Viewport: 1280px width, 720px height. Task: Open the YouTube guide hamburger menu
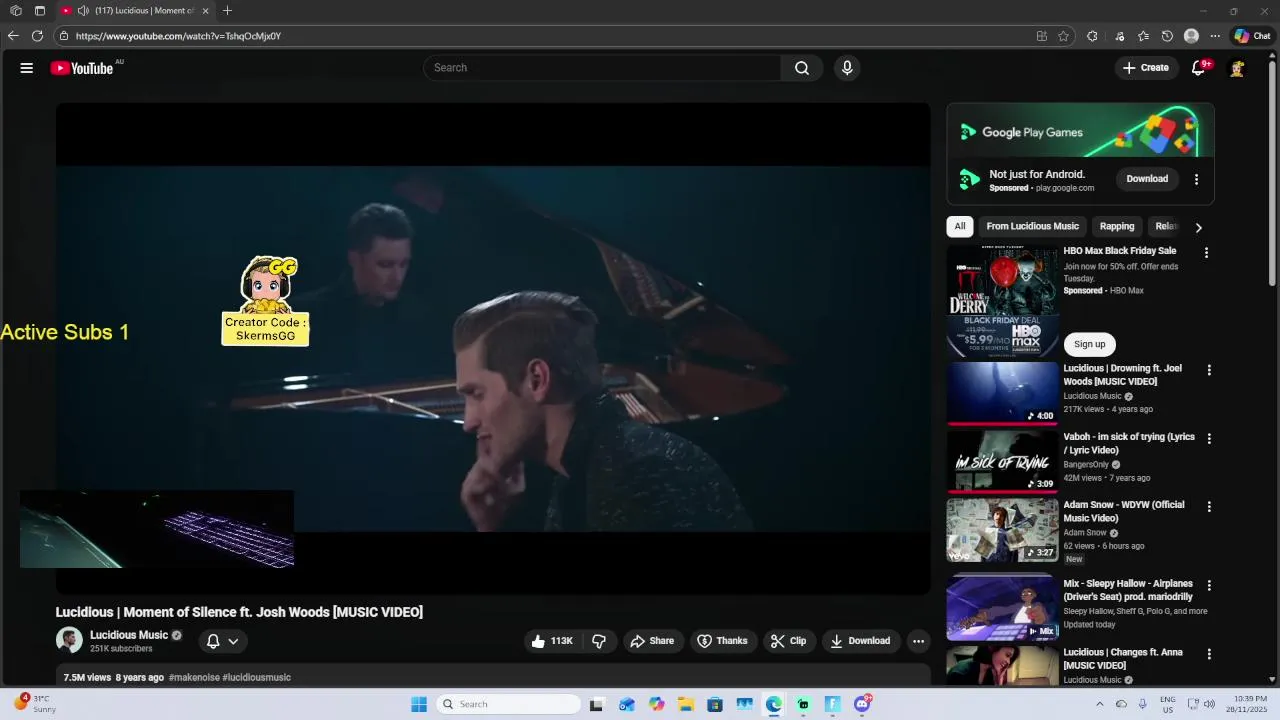pyautogui.click(x=27, y=68)
